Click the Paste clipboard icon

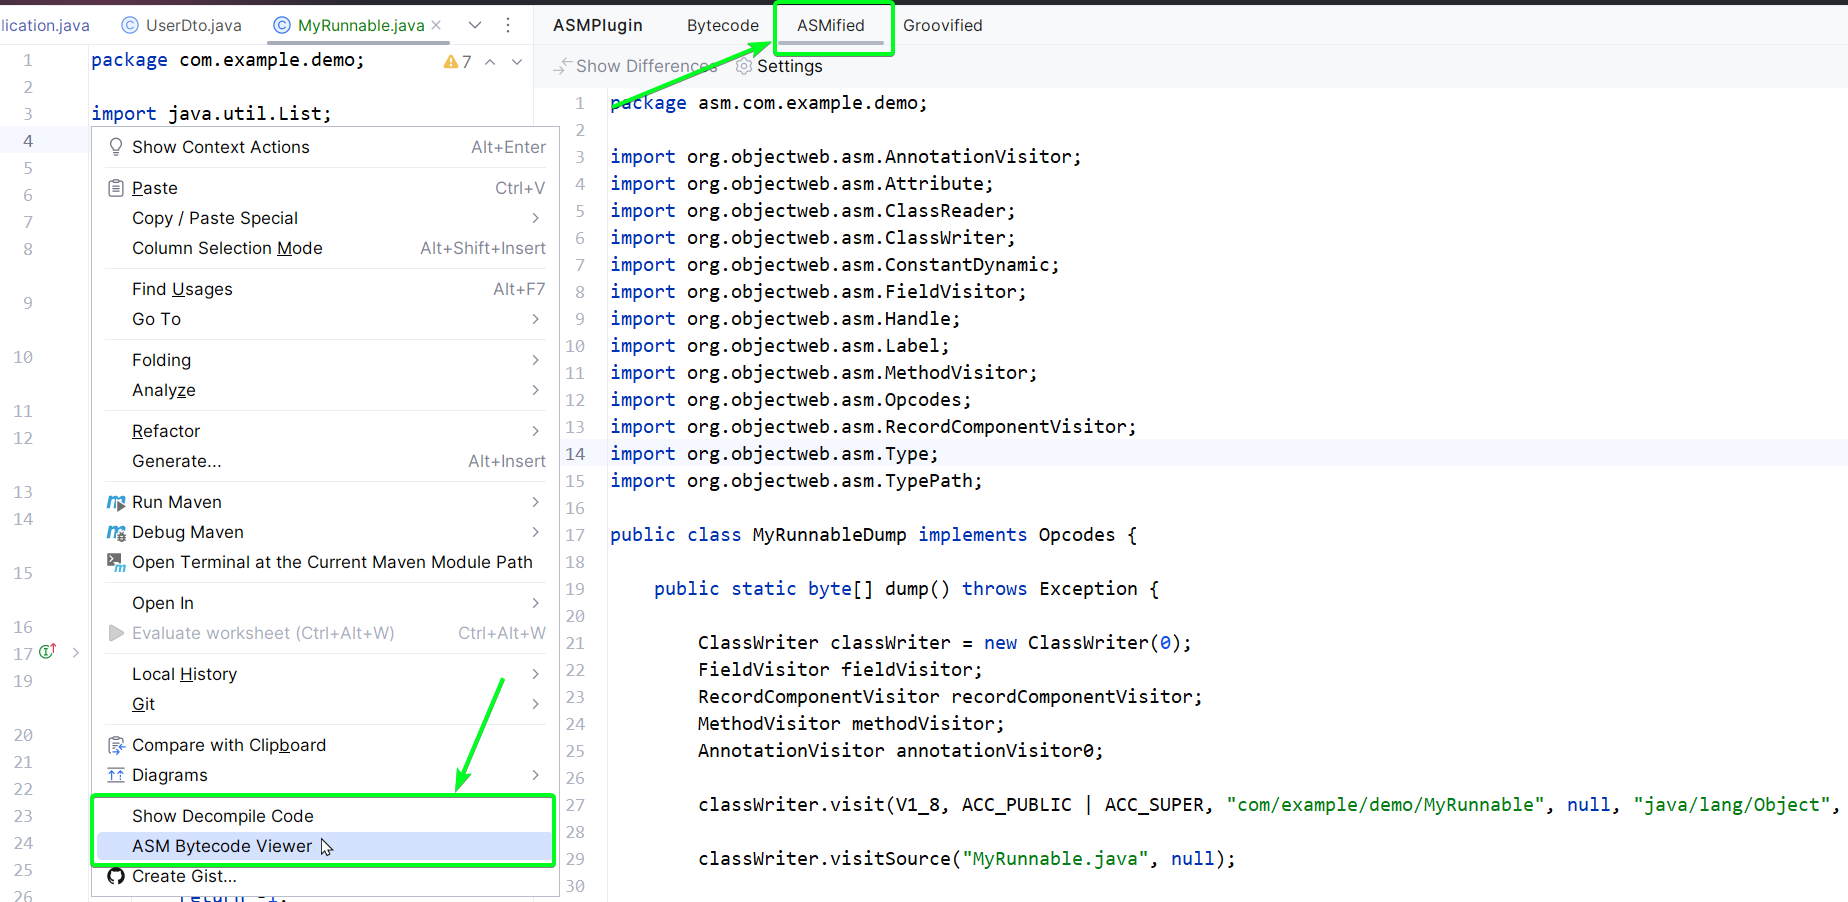116,188
